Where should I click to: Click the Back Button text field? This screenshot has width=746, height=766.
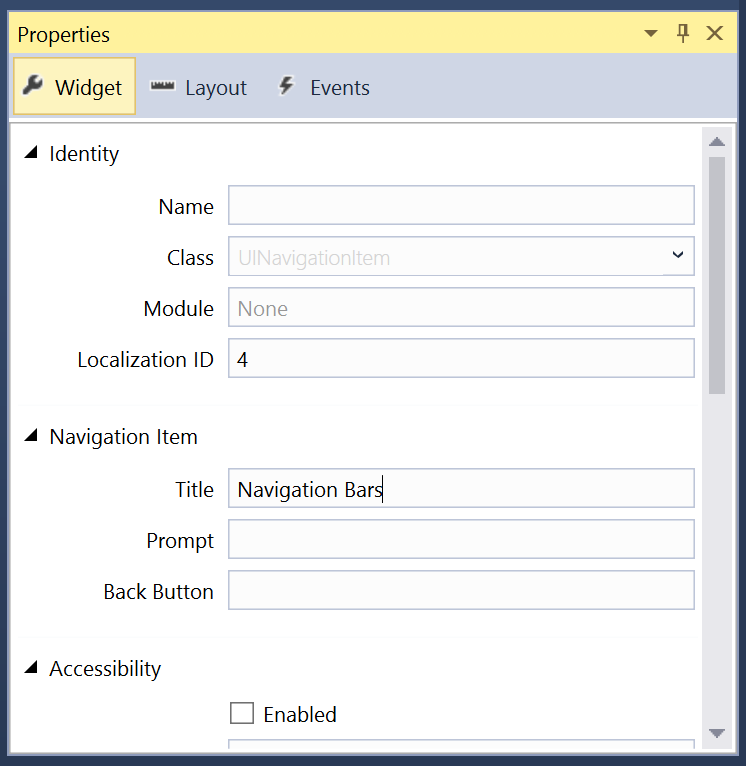click(461, 590)
